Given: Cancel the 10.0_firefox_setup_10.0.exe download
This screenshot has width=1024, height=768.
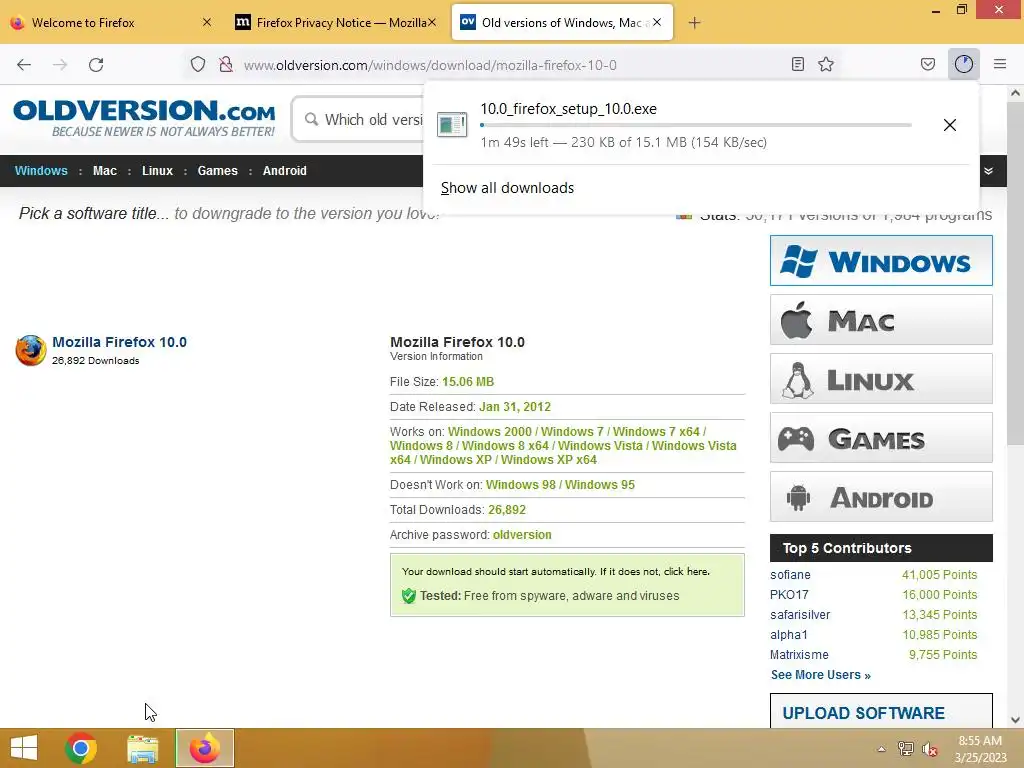Looking at the screenshot, I should coord(950,125).
